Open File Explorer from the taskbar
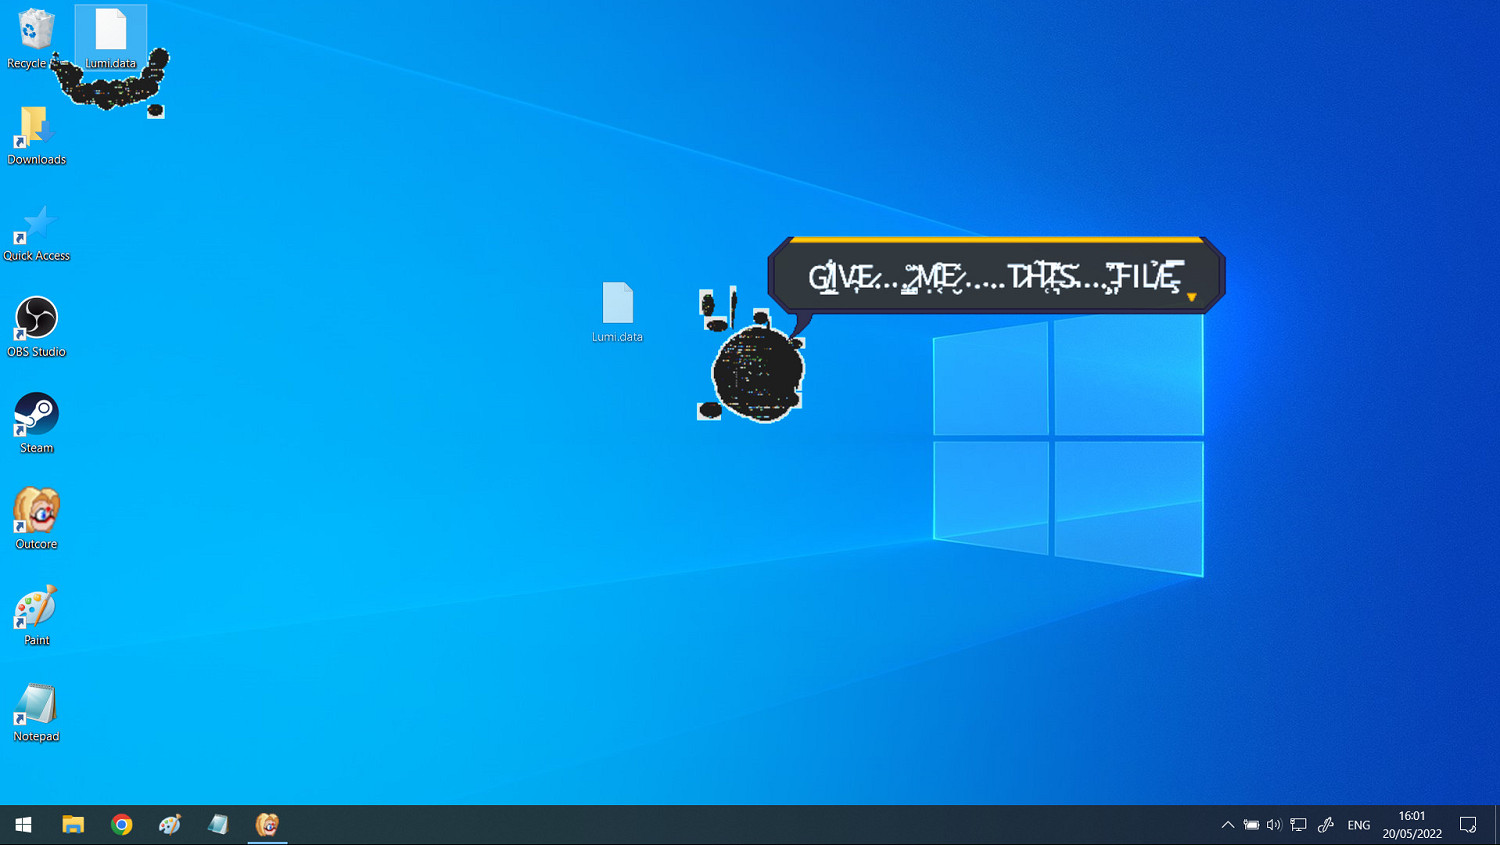The height and width of the screenshot is (845, 1500). (73, 825)
